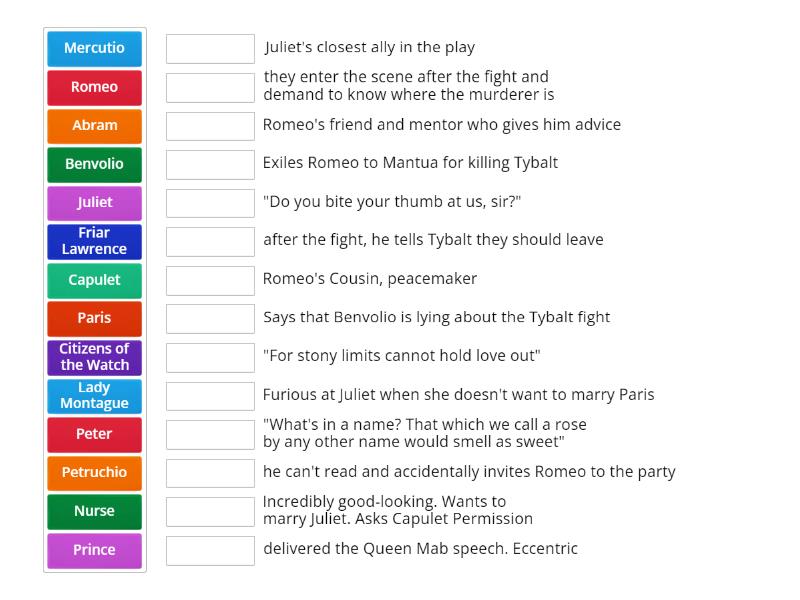Click the answer box near the stony limits quote
Screen dimensions: 800x600
pos(210,356)
